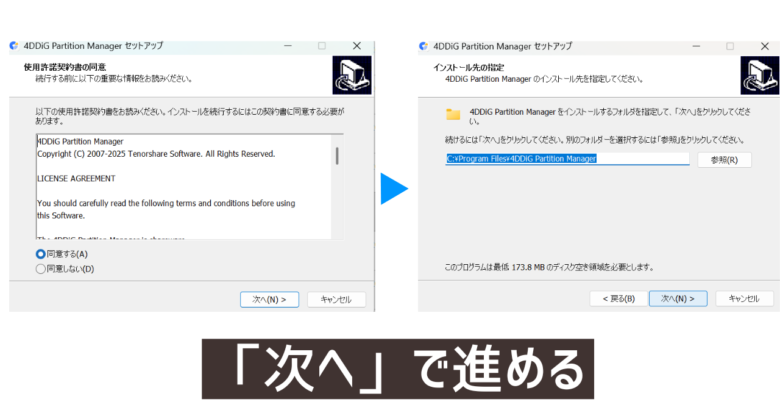
Task: Click the 4DDiG logo in the install destination title bar
Action: 423,46
